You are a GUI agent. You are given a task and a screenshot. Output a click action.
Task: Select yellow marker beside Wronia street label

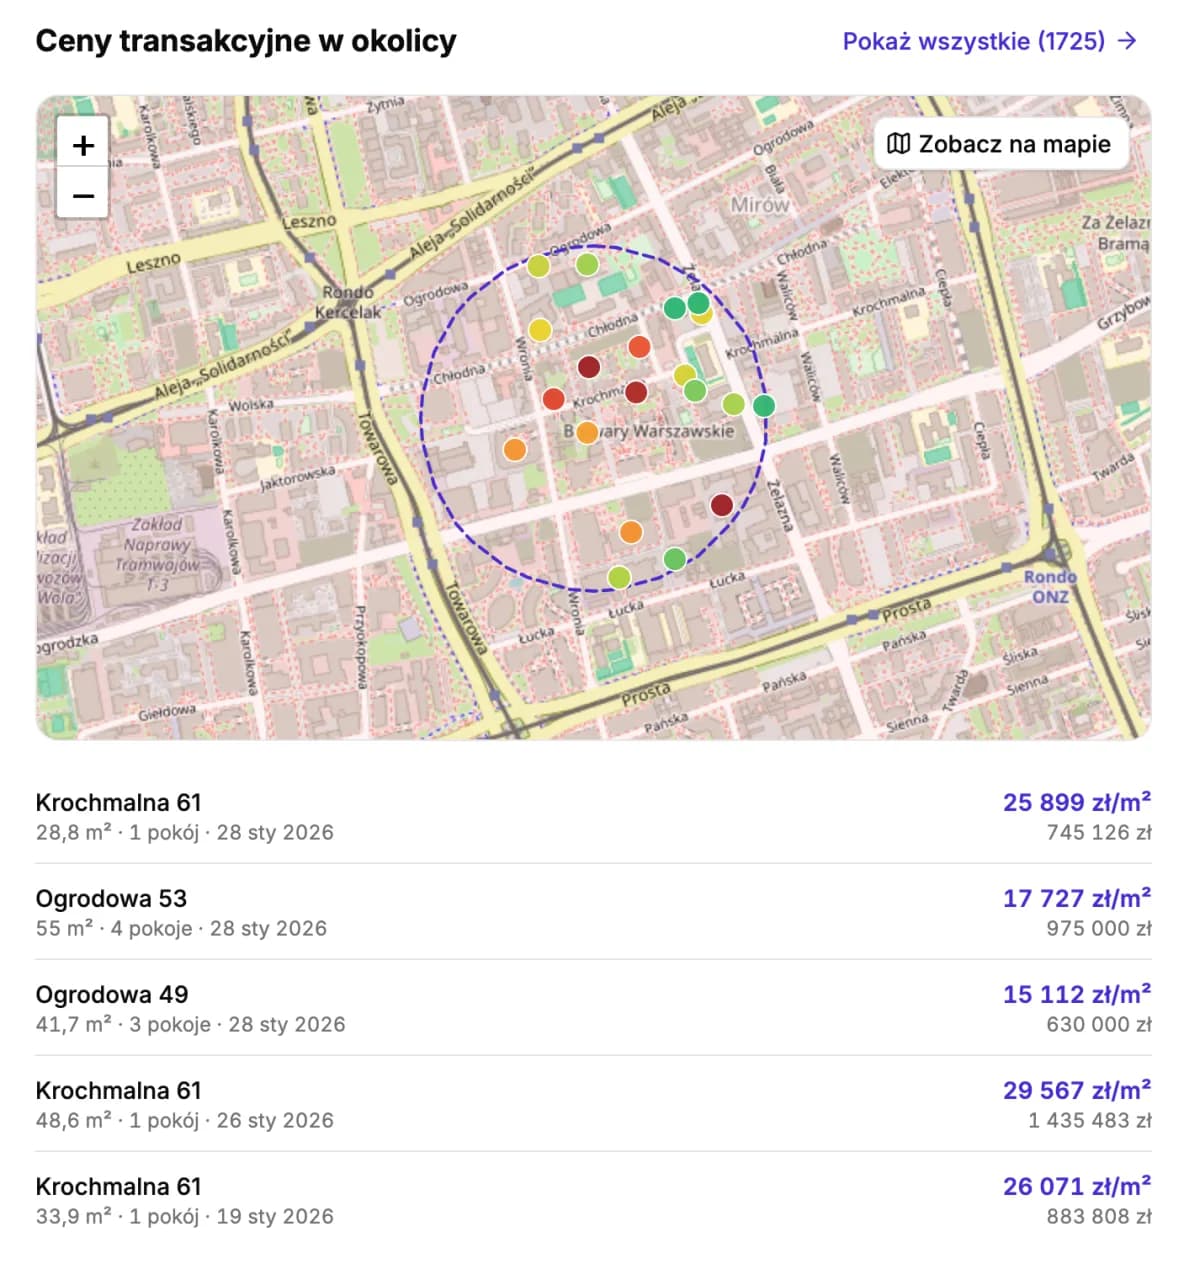[539, 330]
